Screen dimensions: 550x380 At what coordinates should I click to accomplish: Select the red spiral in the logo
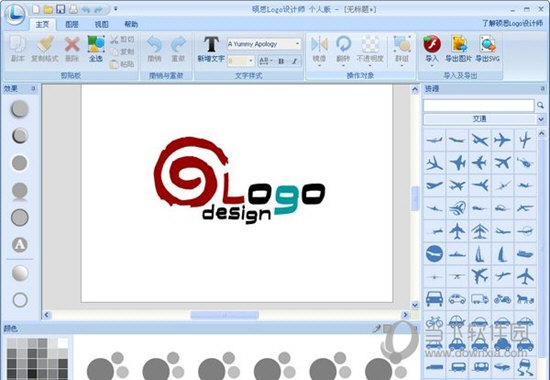(191, 171)
